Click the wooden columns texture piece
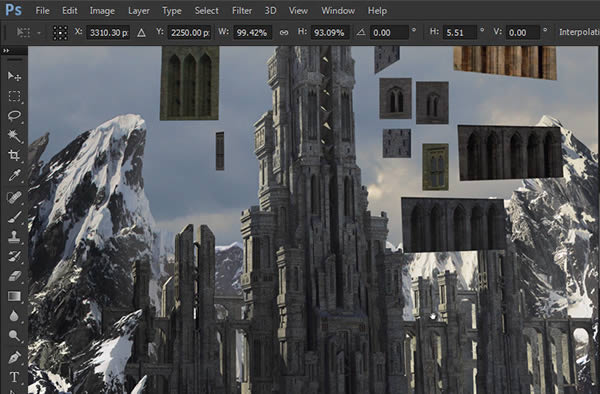Image resolution: width=600 pixels, height=394 pixels. coord(505,63)
